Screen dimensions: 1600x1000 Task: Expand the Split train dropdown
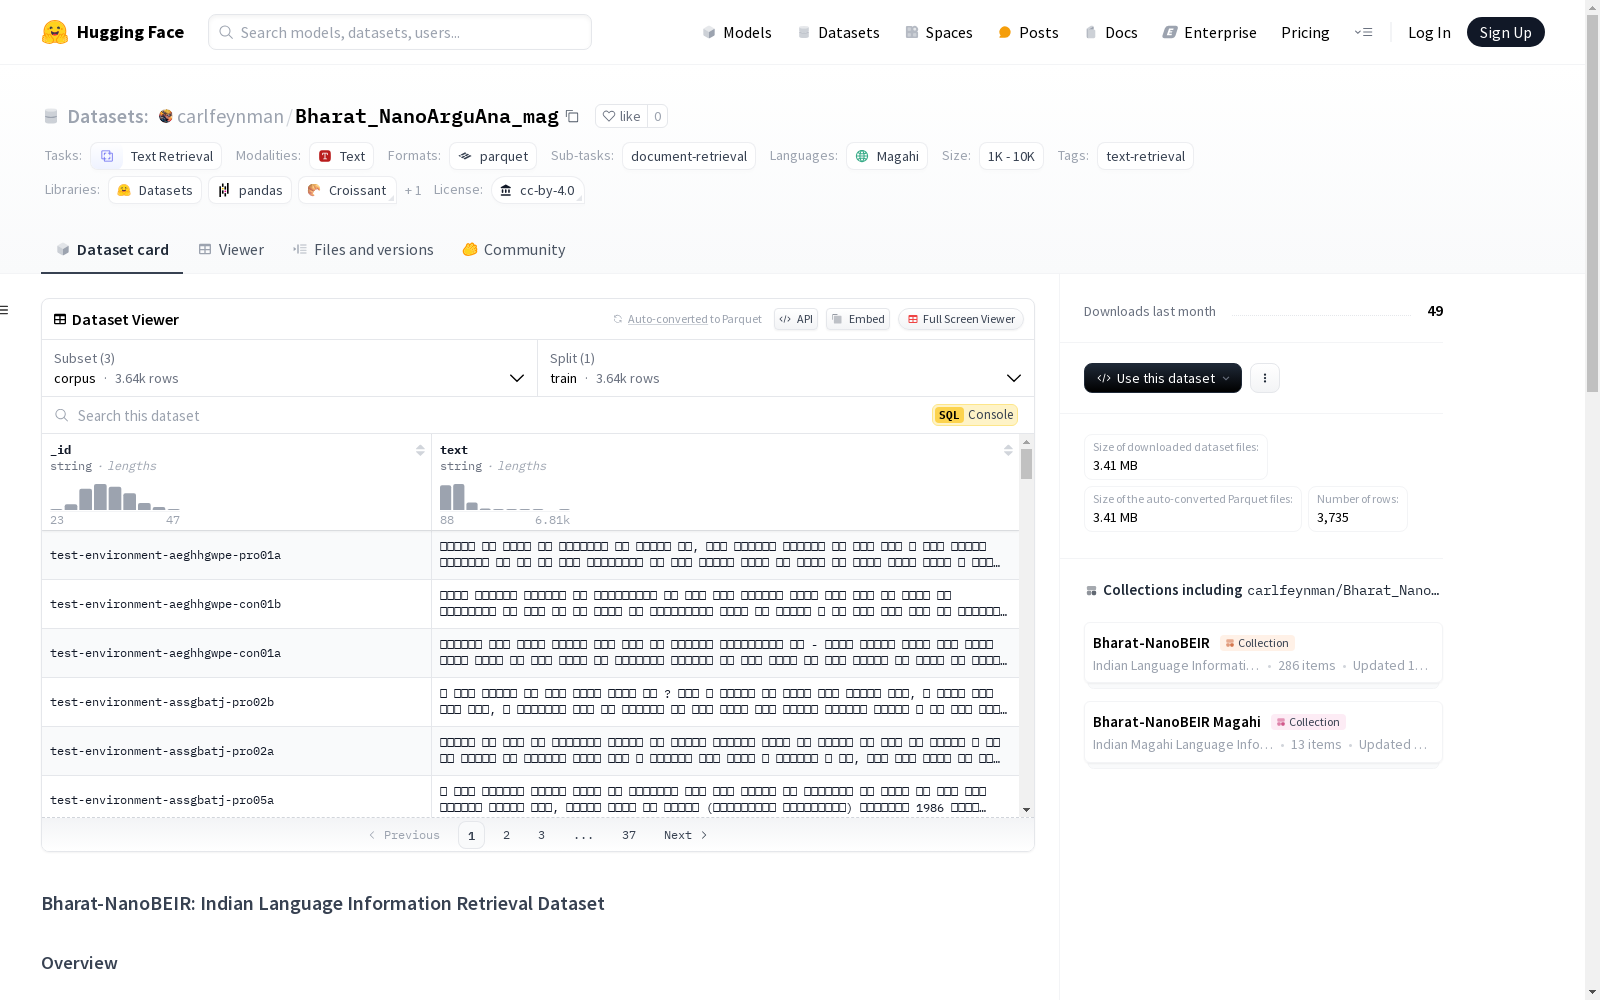(x=786, y=368)
